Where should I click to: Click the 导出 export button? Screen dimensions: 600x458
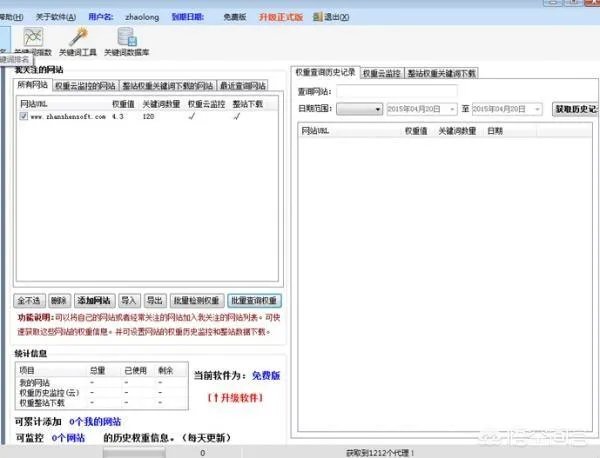tap(155, 301)
